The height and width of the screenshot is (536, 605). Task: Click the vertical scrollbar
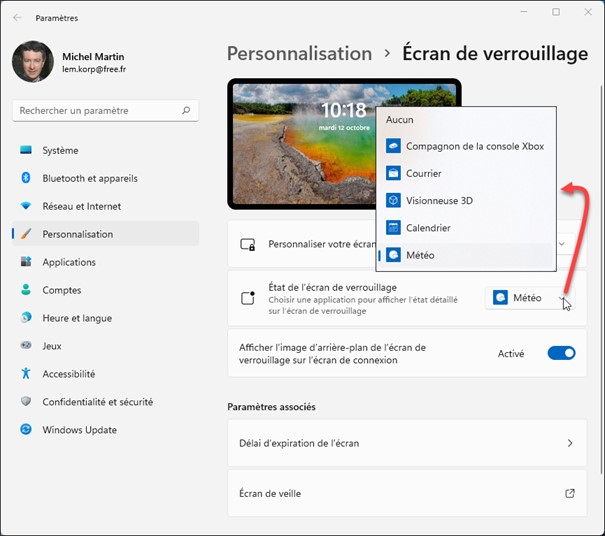[x=601, y=279]
